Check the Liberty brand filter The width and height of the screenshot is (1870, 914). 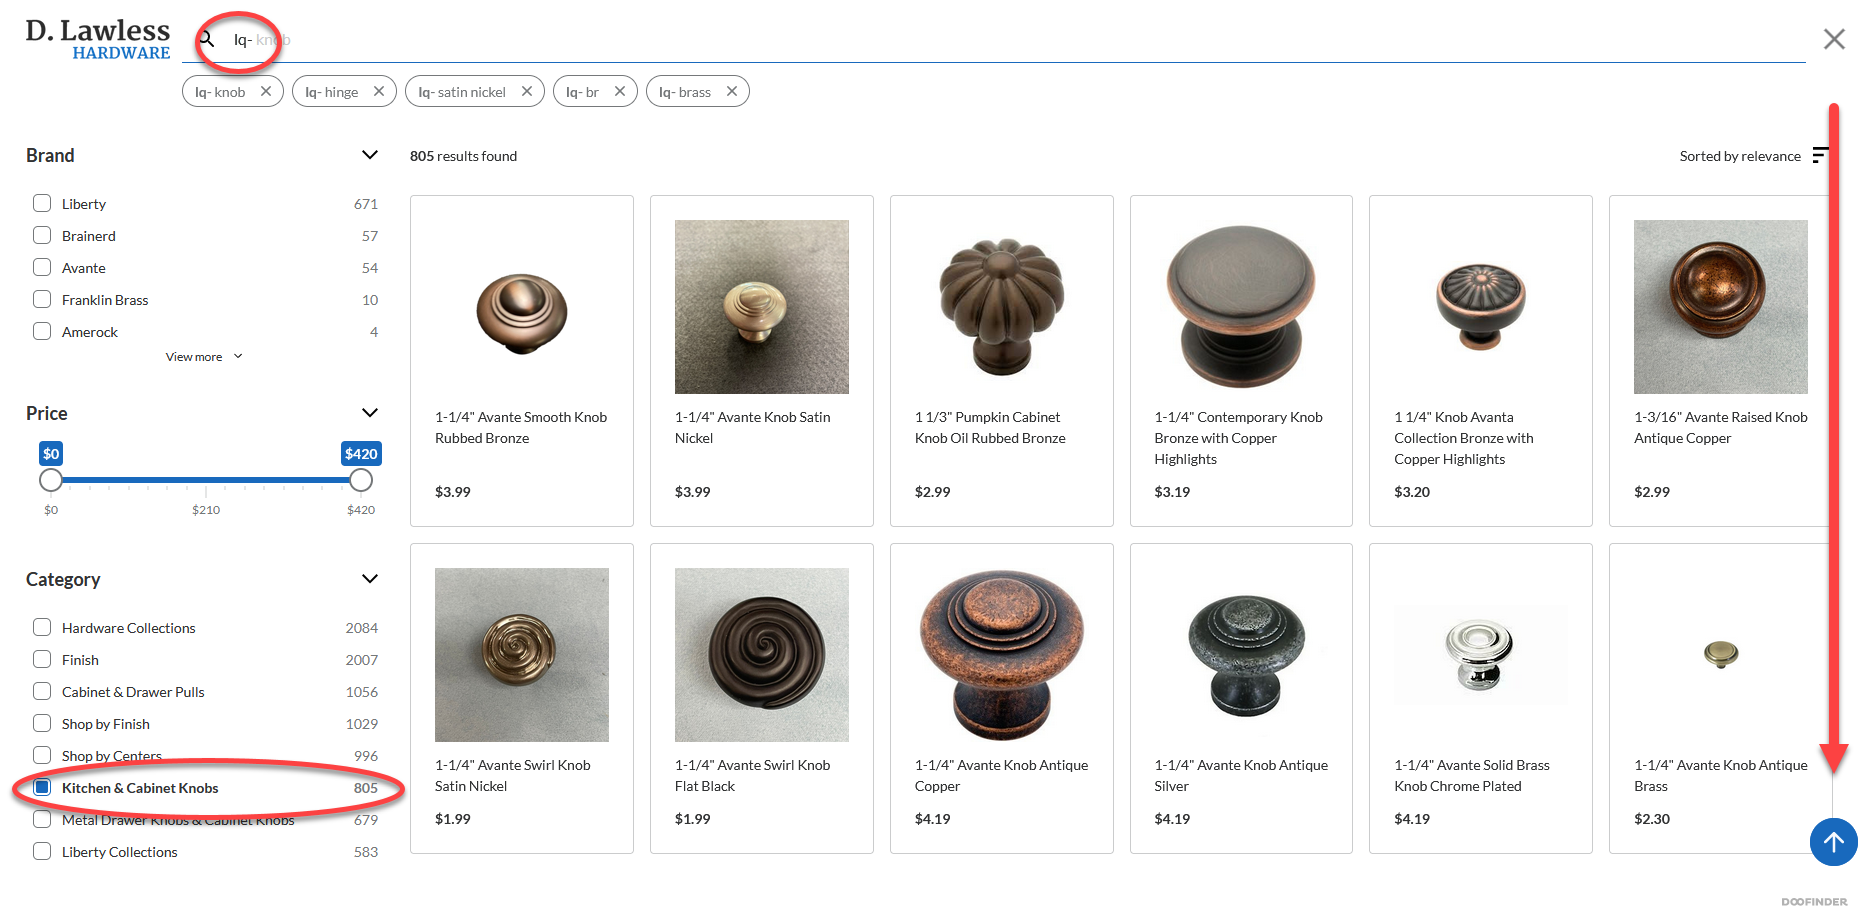pos(42,203)
